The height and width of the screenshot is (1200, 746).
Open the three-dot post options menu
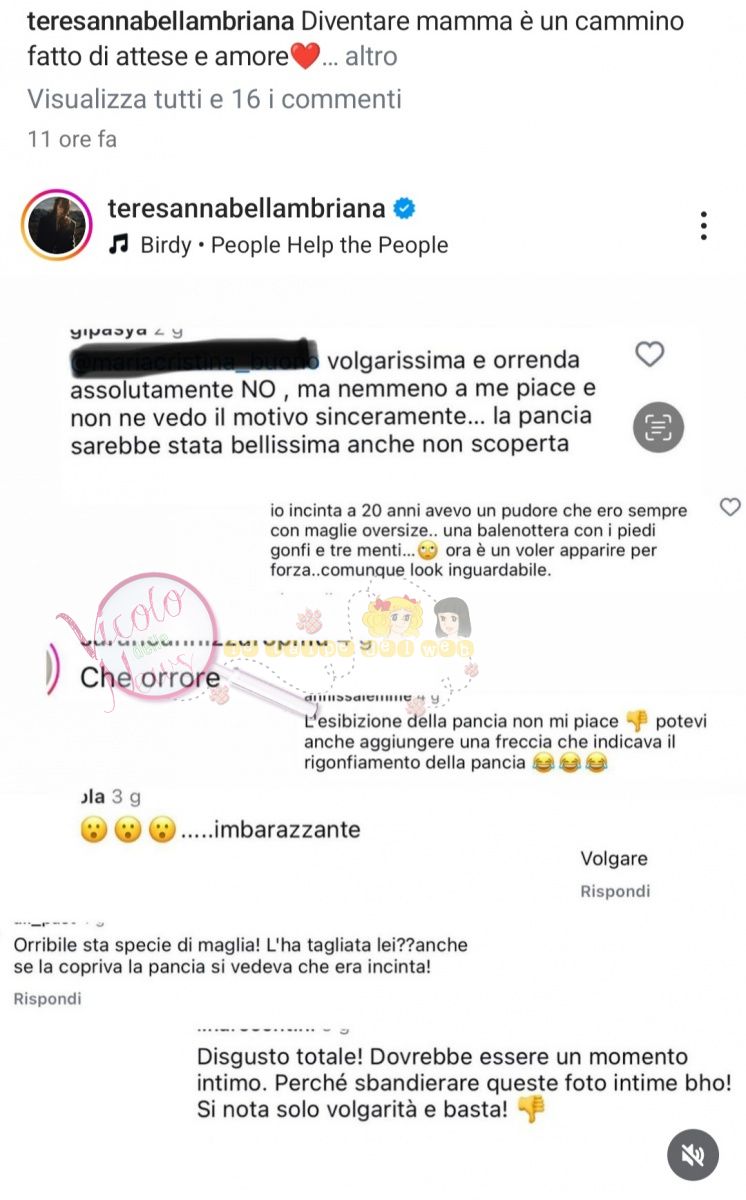704,226
